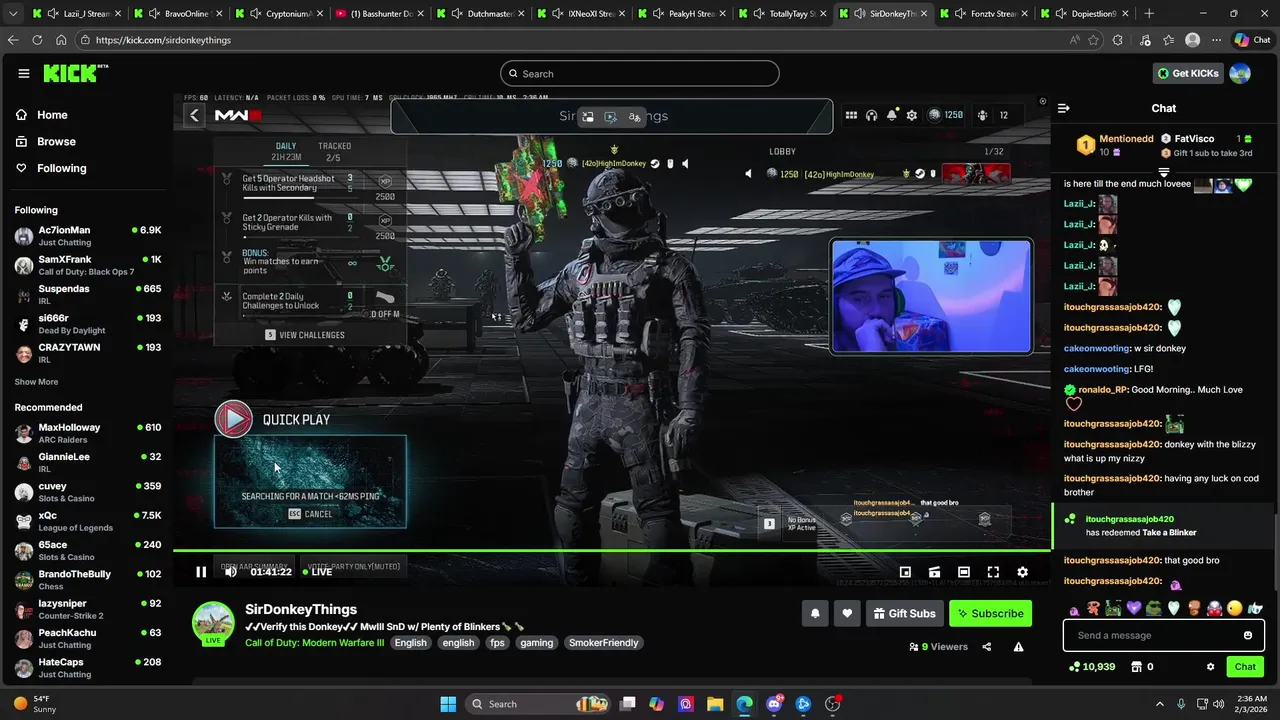The image size is (1280, 720).
Task: Switch to BravoOnline browser tab
Action: [x=179, y=14]
